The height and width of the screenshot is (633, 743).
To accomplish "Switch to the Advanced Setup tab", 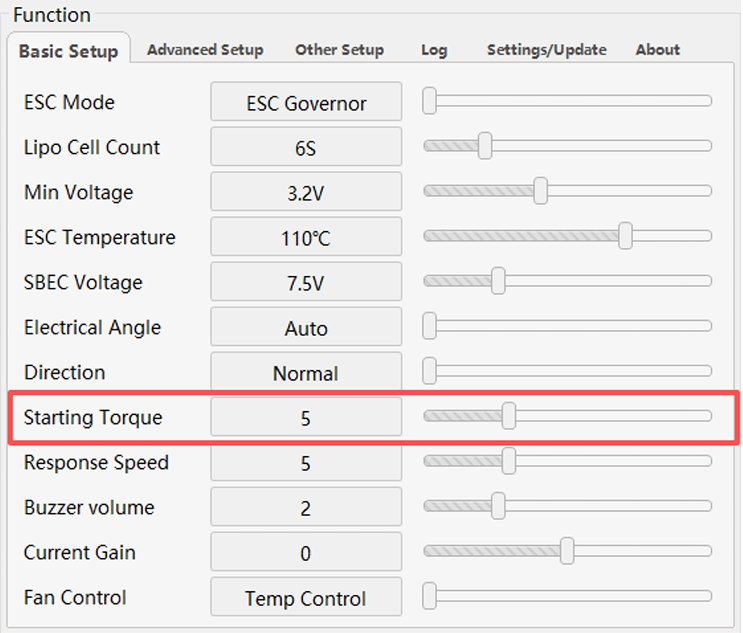I will [x=205, y=50].
